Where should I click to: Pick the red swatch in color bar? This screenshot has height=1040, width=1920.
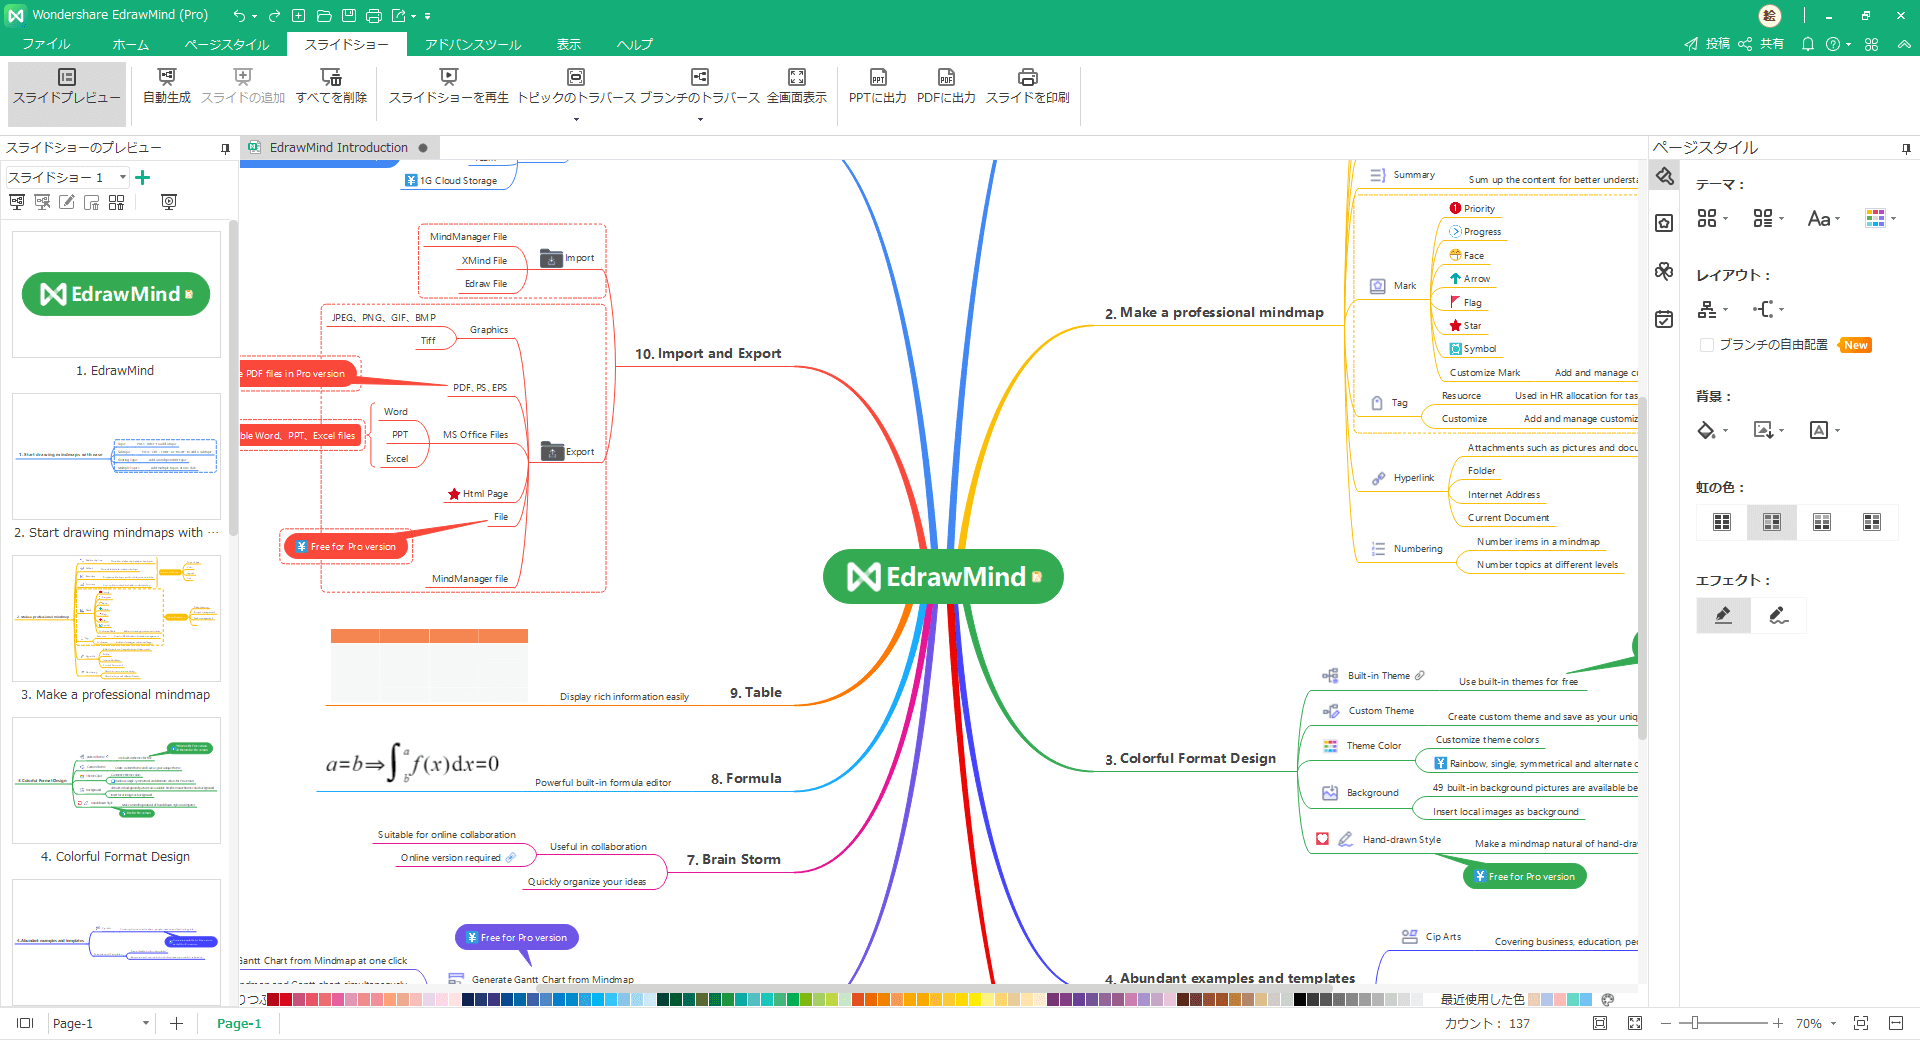(286, 999)
